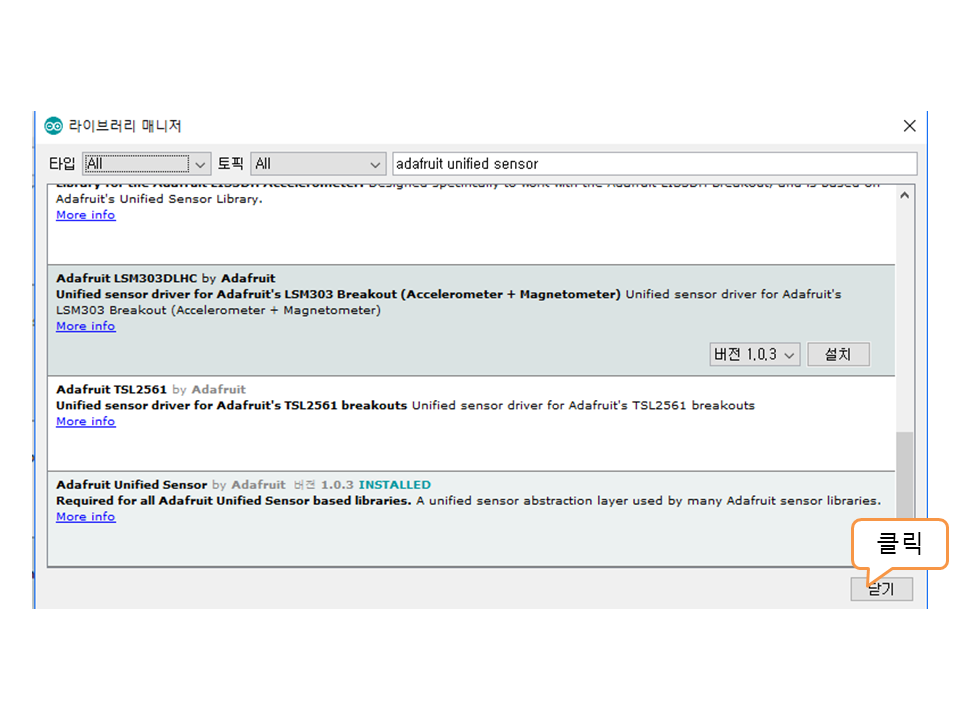Click the '타입' label text

click(x=62, y=163)
